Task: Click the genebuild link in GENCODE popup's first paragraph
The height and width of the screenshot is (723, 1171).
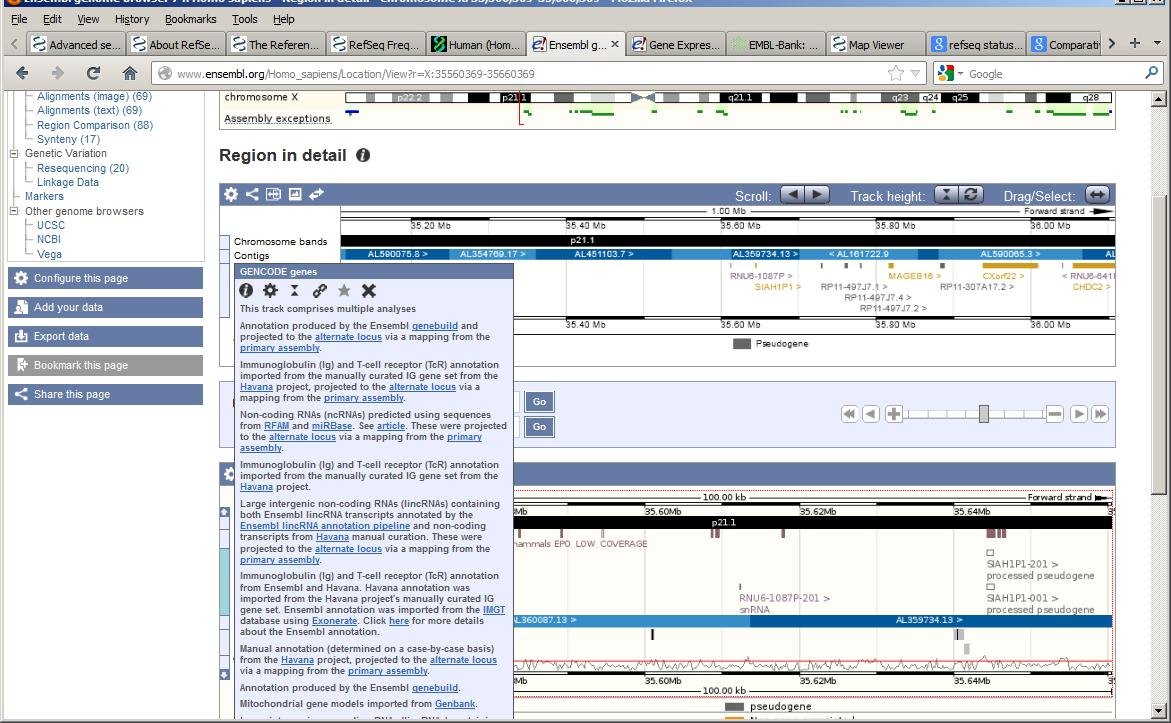Action: [x=435, y=326]
